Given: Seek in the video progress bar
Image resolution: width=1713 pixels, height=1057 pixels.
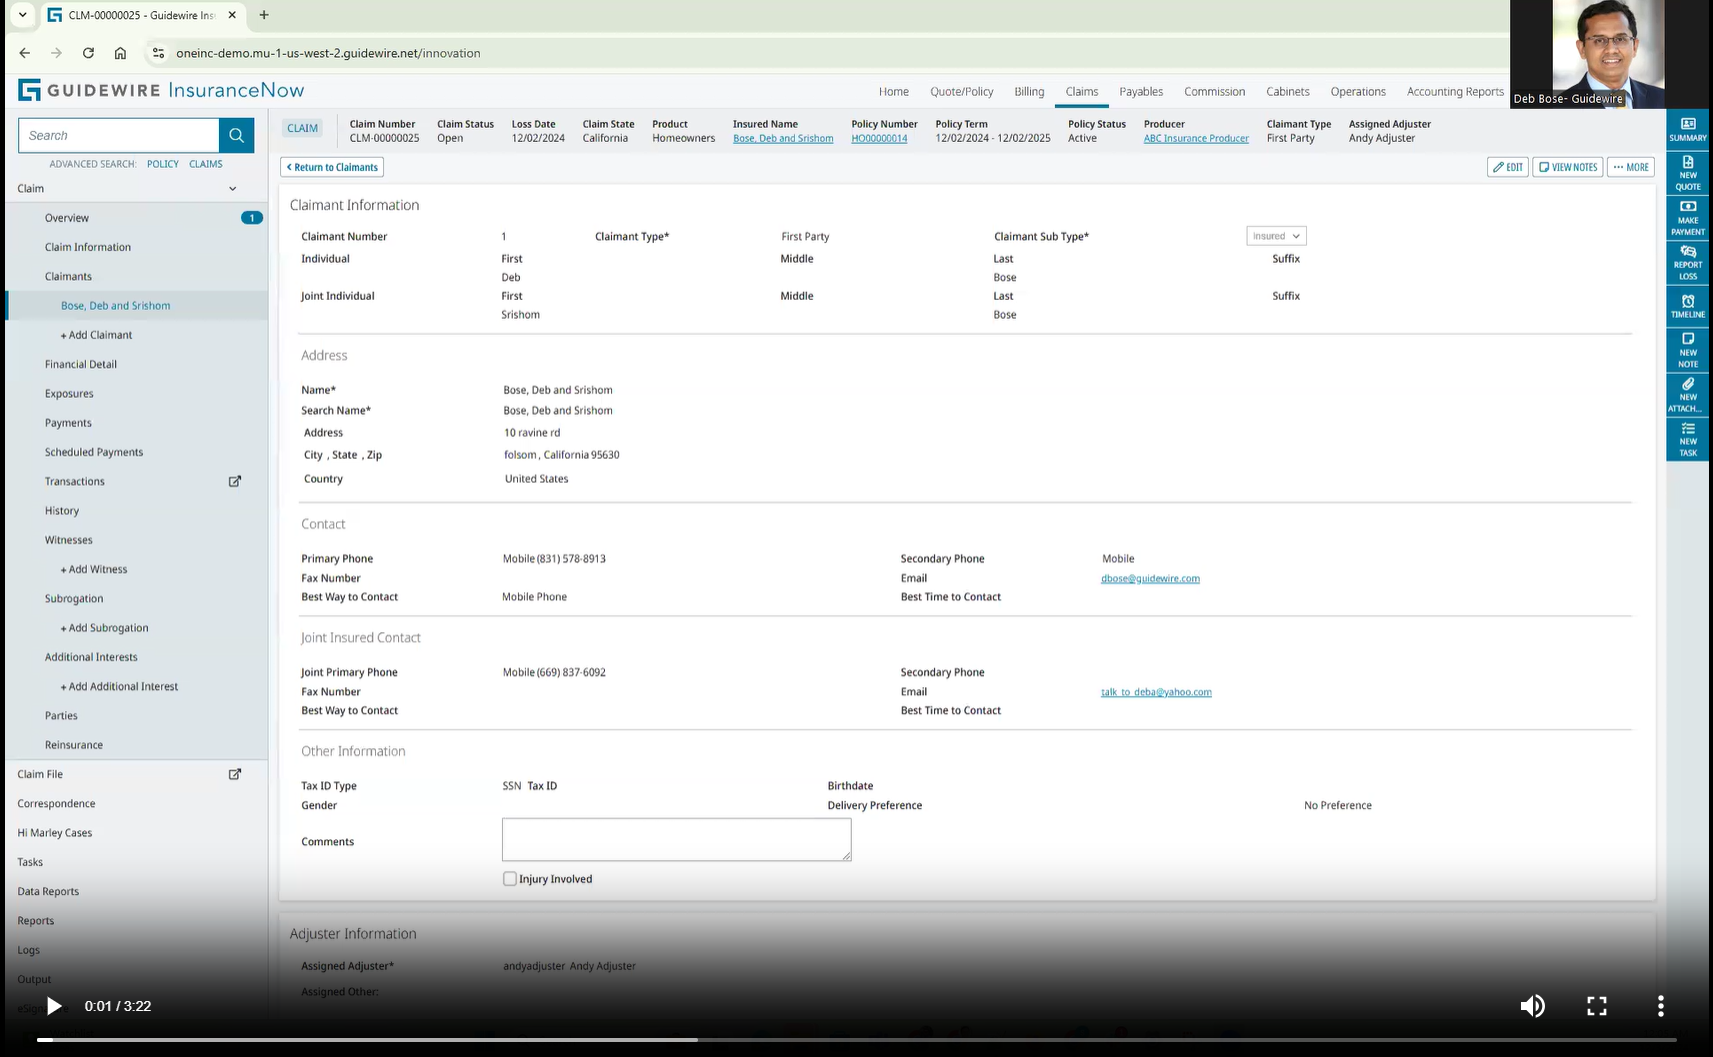Looking at the screenshot, I should tap(856, 1040).
